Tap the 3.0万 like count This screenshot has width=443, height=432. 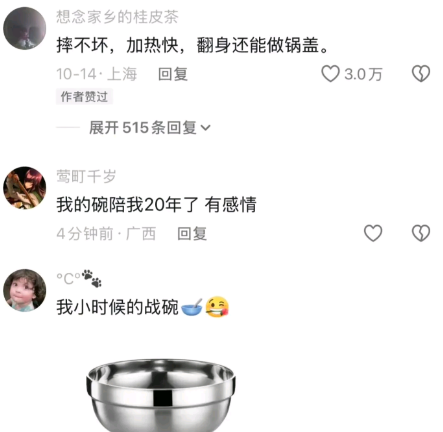point(363,74)
